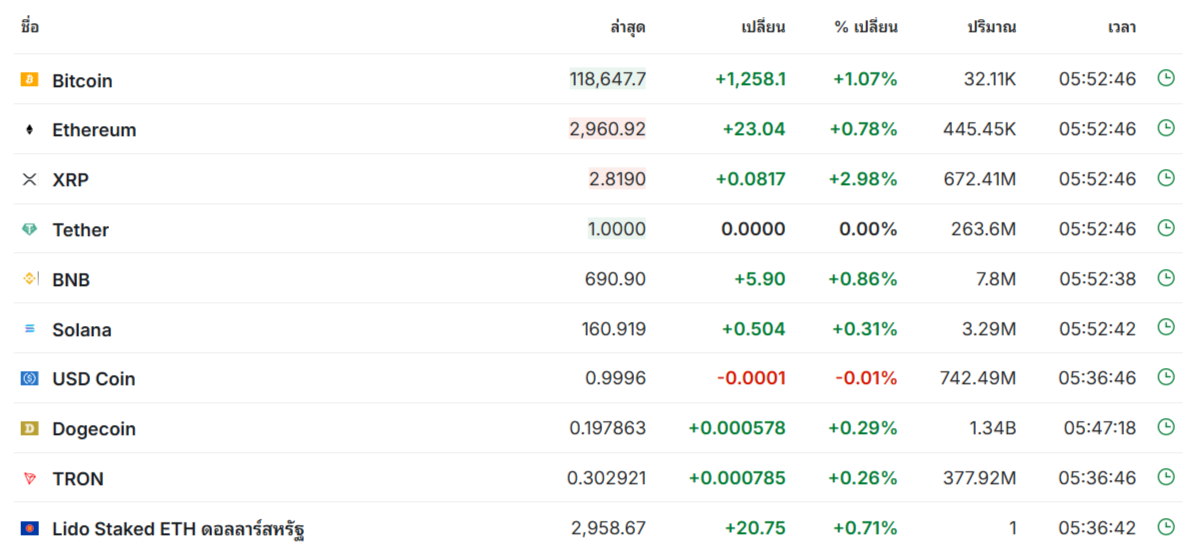
Task: Click the Solana striped logo icon
Action: (x=30, y=329)
